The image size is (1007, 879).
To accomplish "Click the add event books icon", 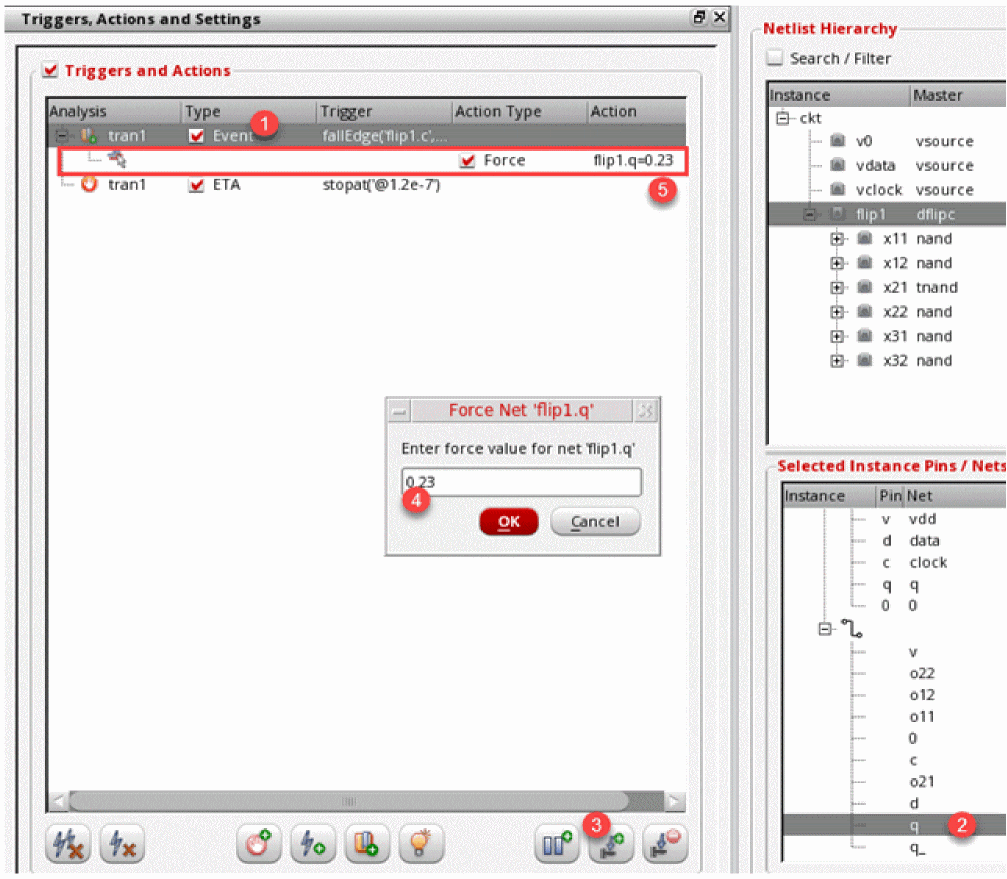I will (x=367, y=844).
